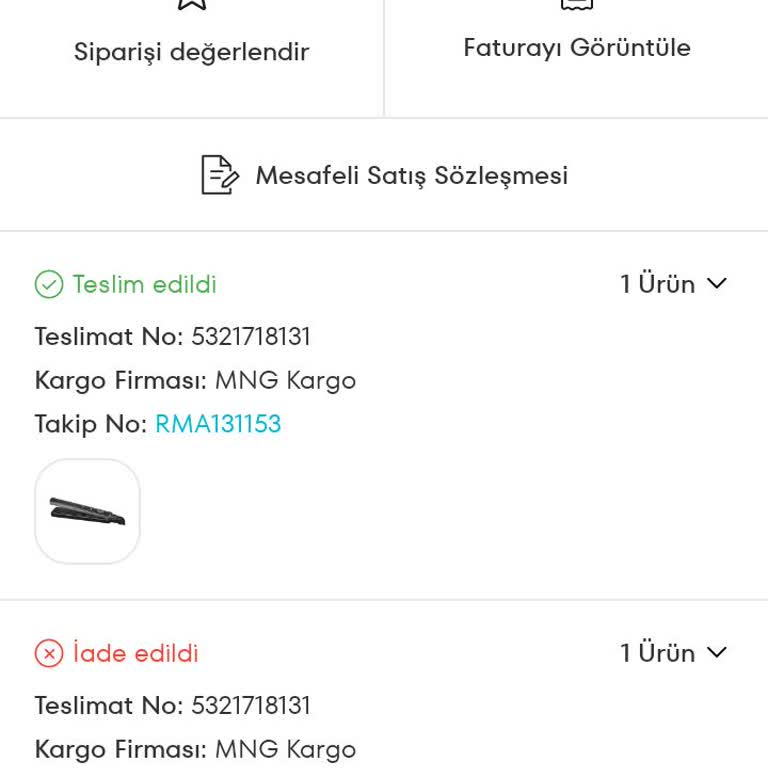This screenshot has width=768, height=768.
Task: Tap the red İade edildi status text
Action: click(x=136, y=654)
